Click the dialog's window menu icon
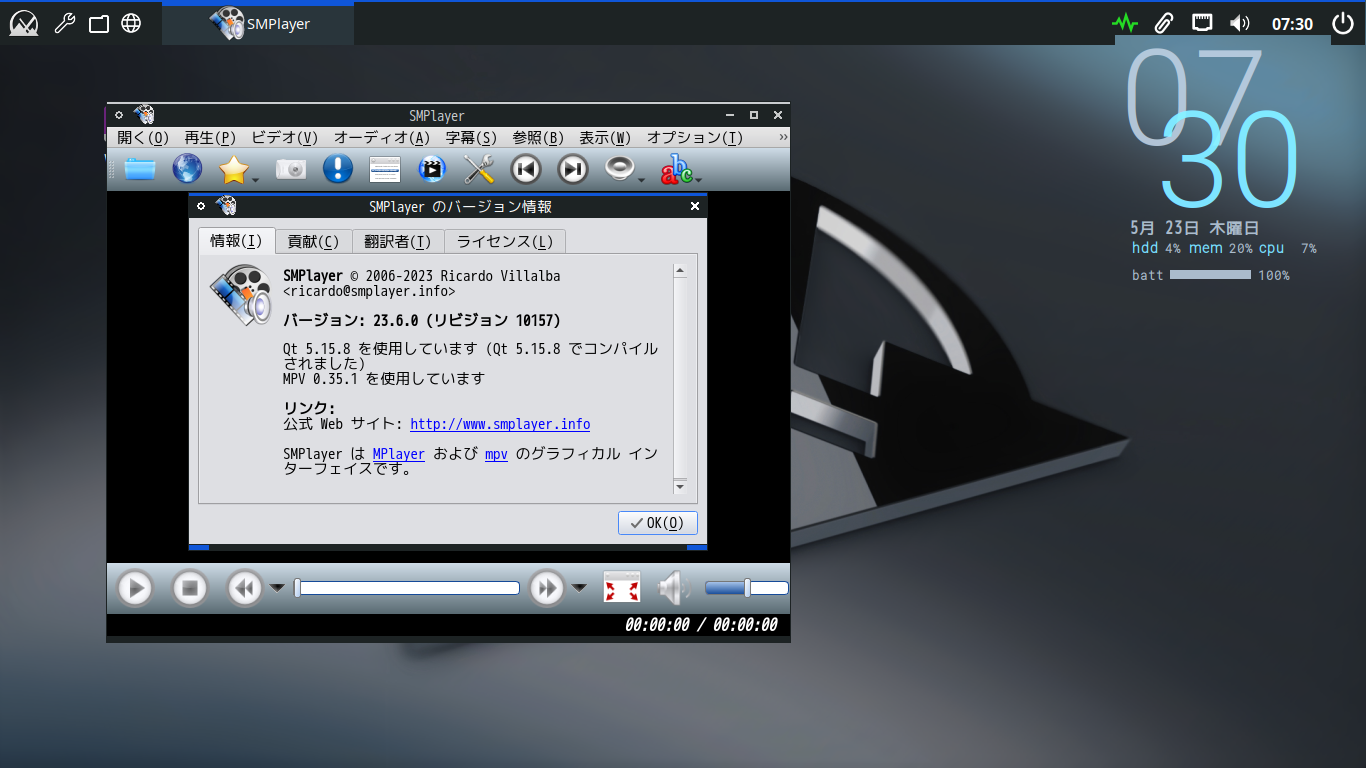Image resolution: width=1366 pixels, height=768 pixels. click(200, 206)
